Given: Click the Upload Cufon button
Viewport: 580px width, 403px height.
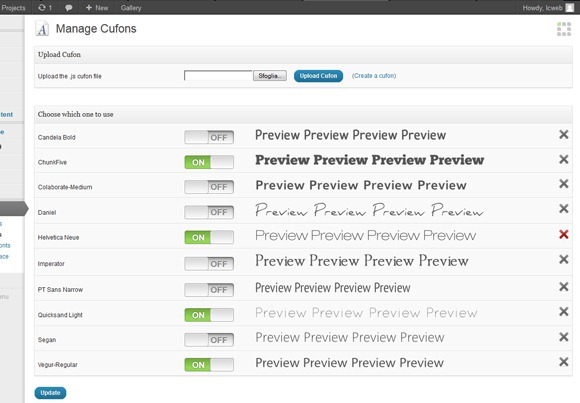Looking at the screenshot, I should (x=318, y=76).
